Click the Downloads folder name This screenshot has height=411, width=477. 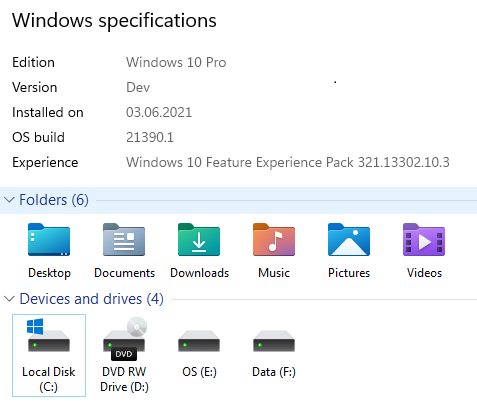click(x=200, y=273)
